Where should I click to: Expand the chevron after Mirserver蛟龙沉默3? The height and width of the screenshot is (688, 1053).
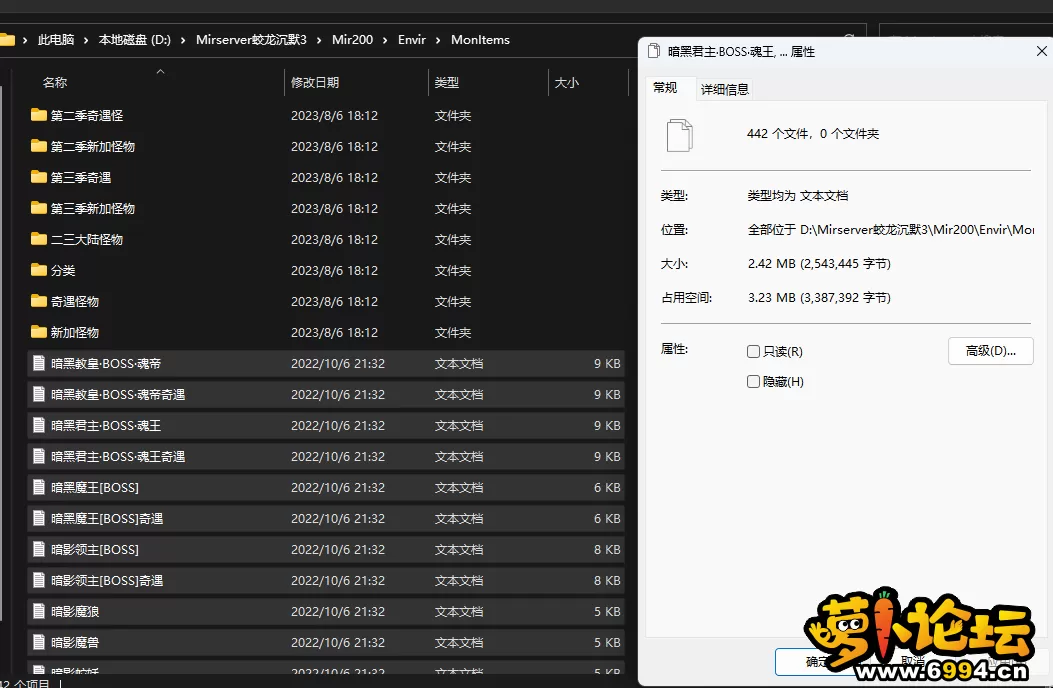coord(319,40)
